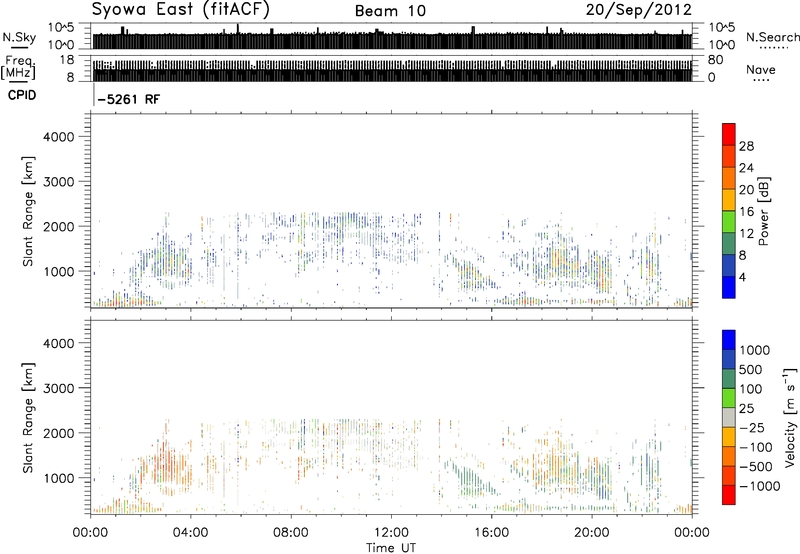
Task: Click the date '20/Sep/2012'
Action: [x=638, y=9]
